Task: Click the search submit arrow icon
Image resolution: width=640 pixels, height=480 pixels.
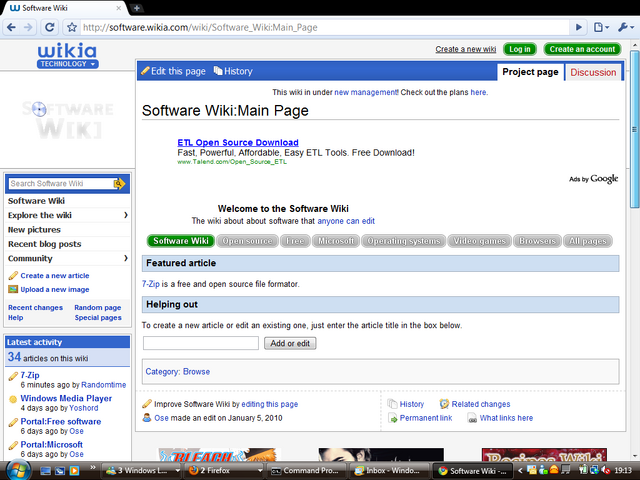Action: click(x=120, y=184)
